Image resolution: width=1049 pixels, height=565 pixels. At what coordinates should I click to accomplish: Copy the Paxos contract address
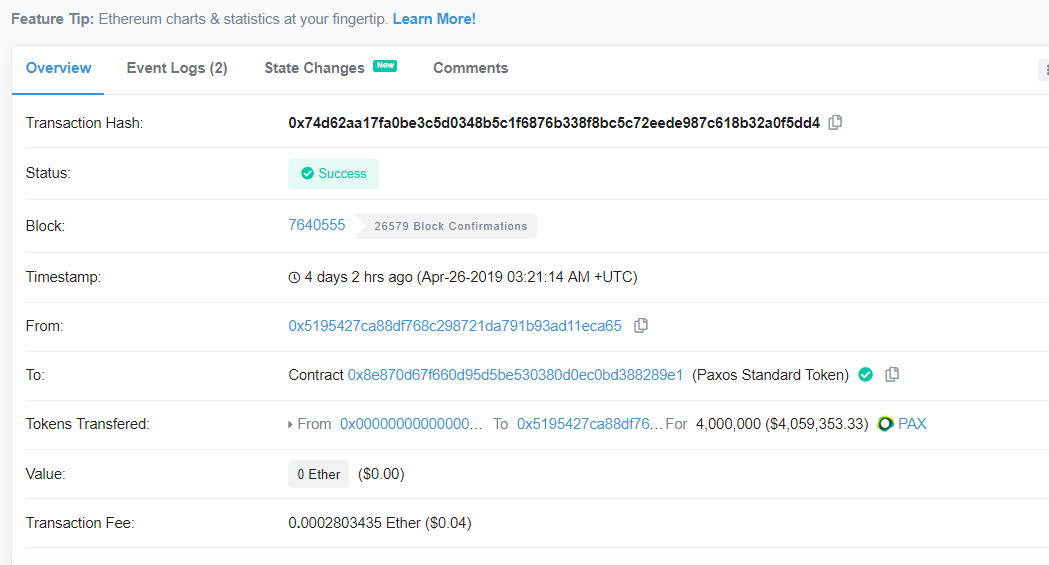(892, 375)
